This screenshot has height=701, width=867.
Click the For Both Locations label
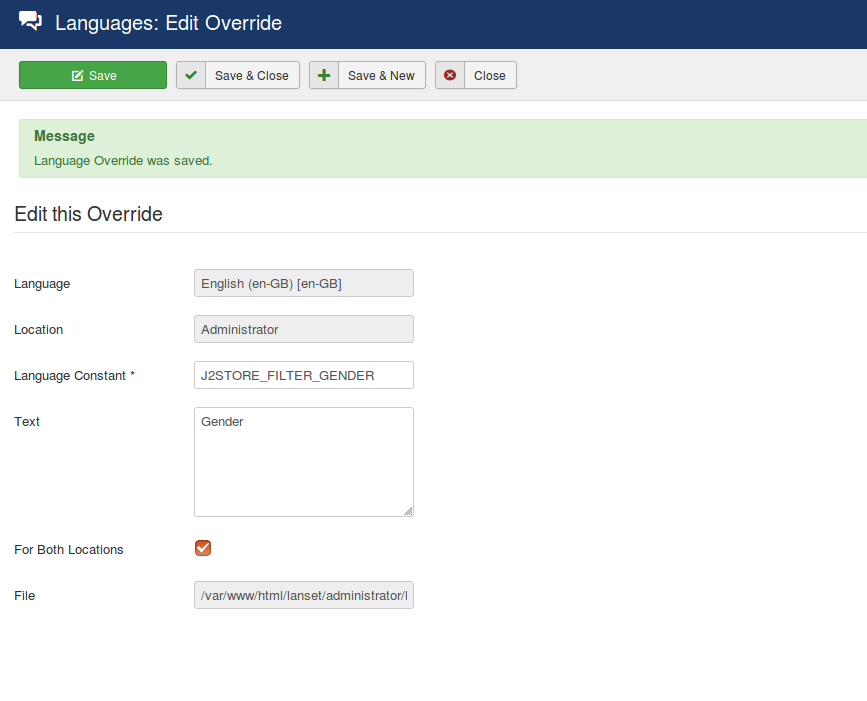point(69,549)
